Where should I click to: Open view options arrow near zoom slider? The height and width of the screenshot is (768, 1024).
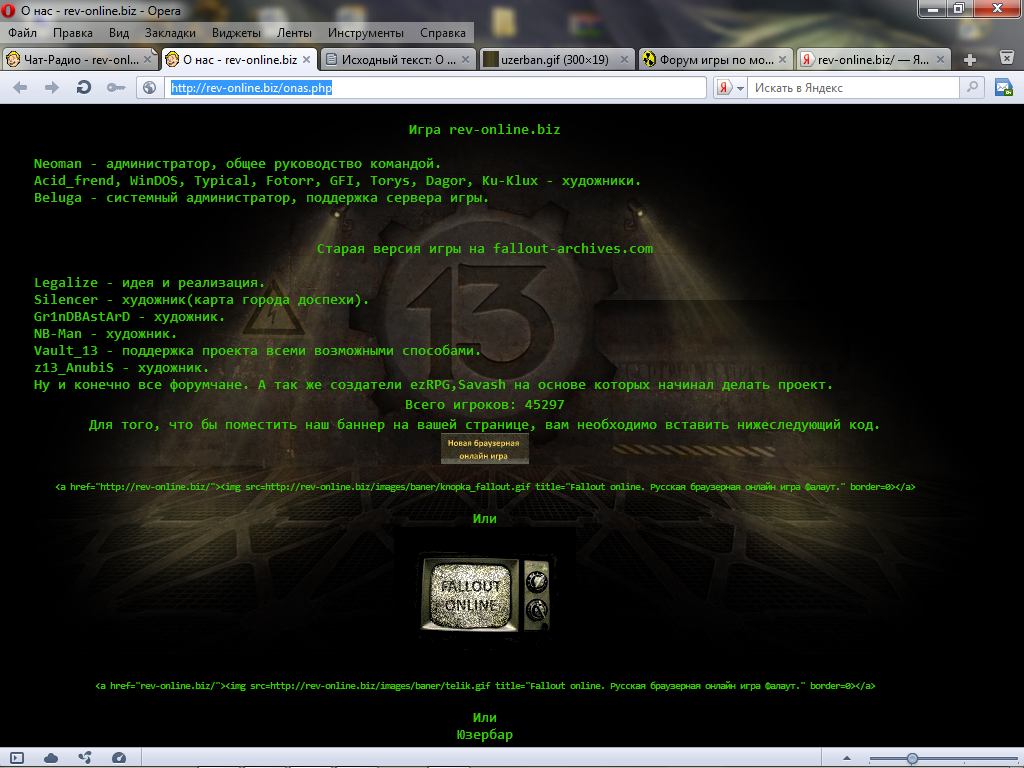[847, 758]
